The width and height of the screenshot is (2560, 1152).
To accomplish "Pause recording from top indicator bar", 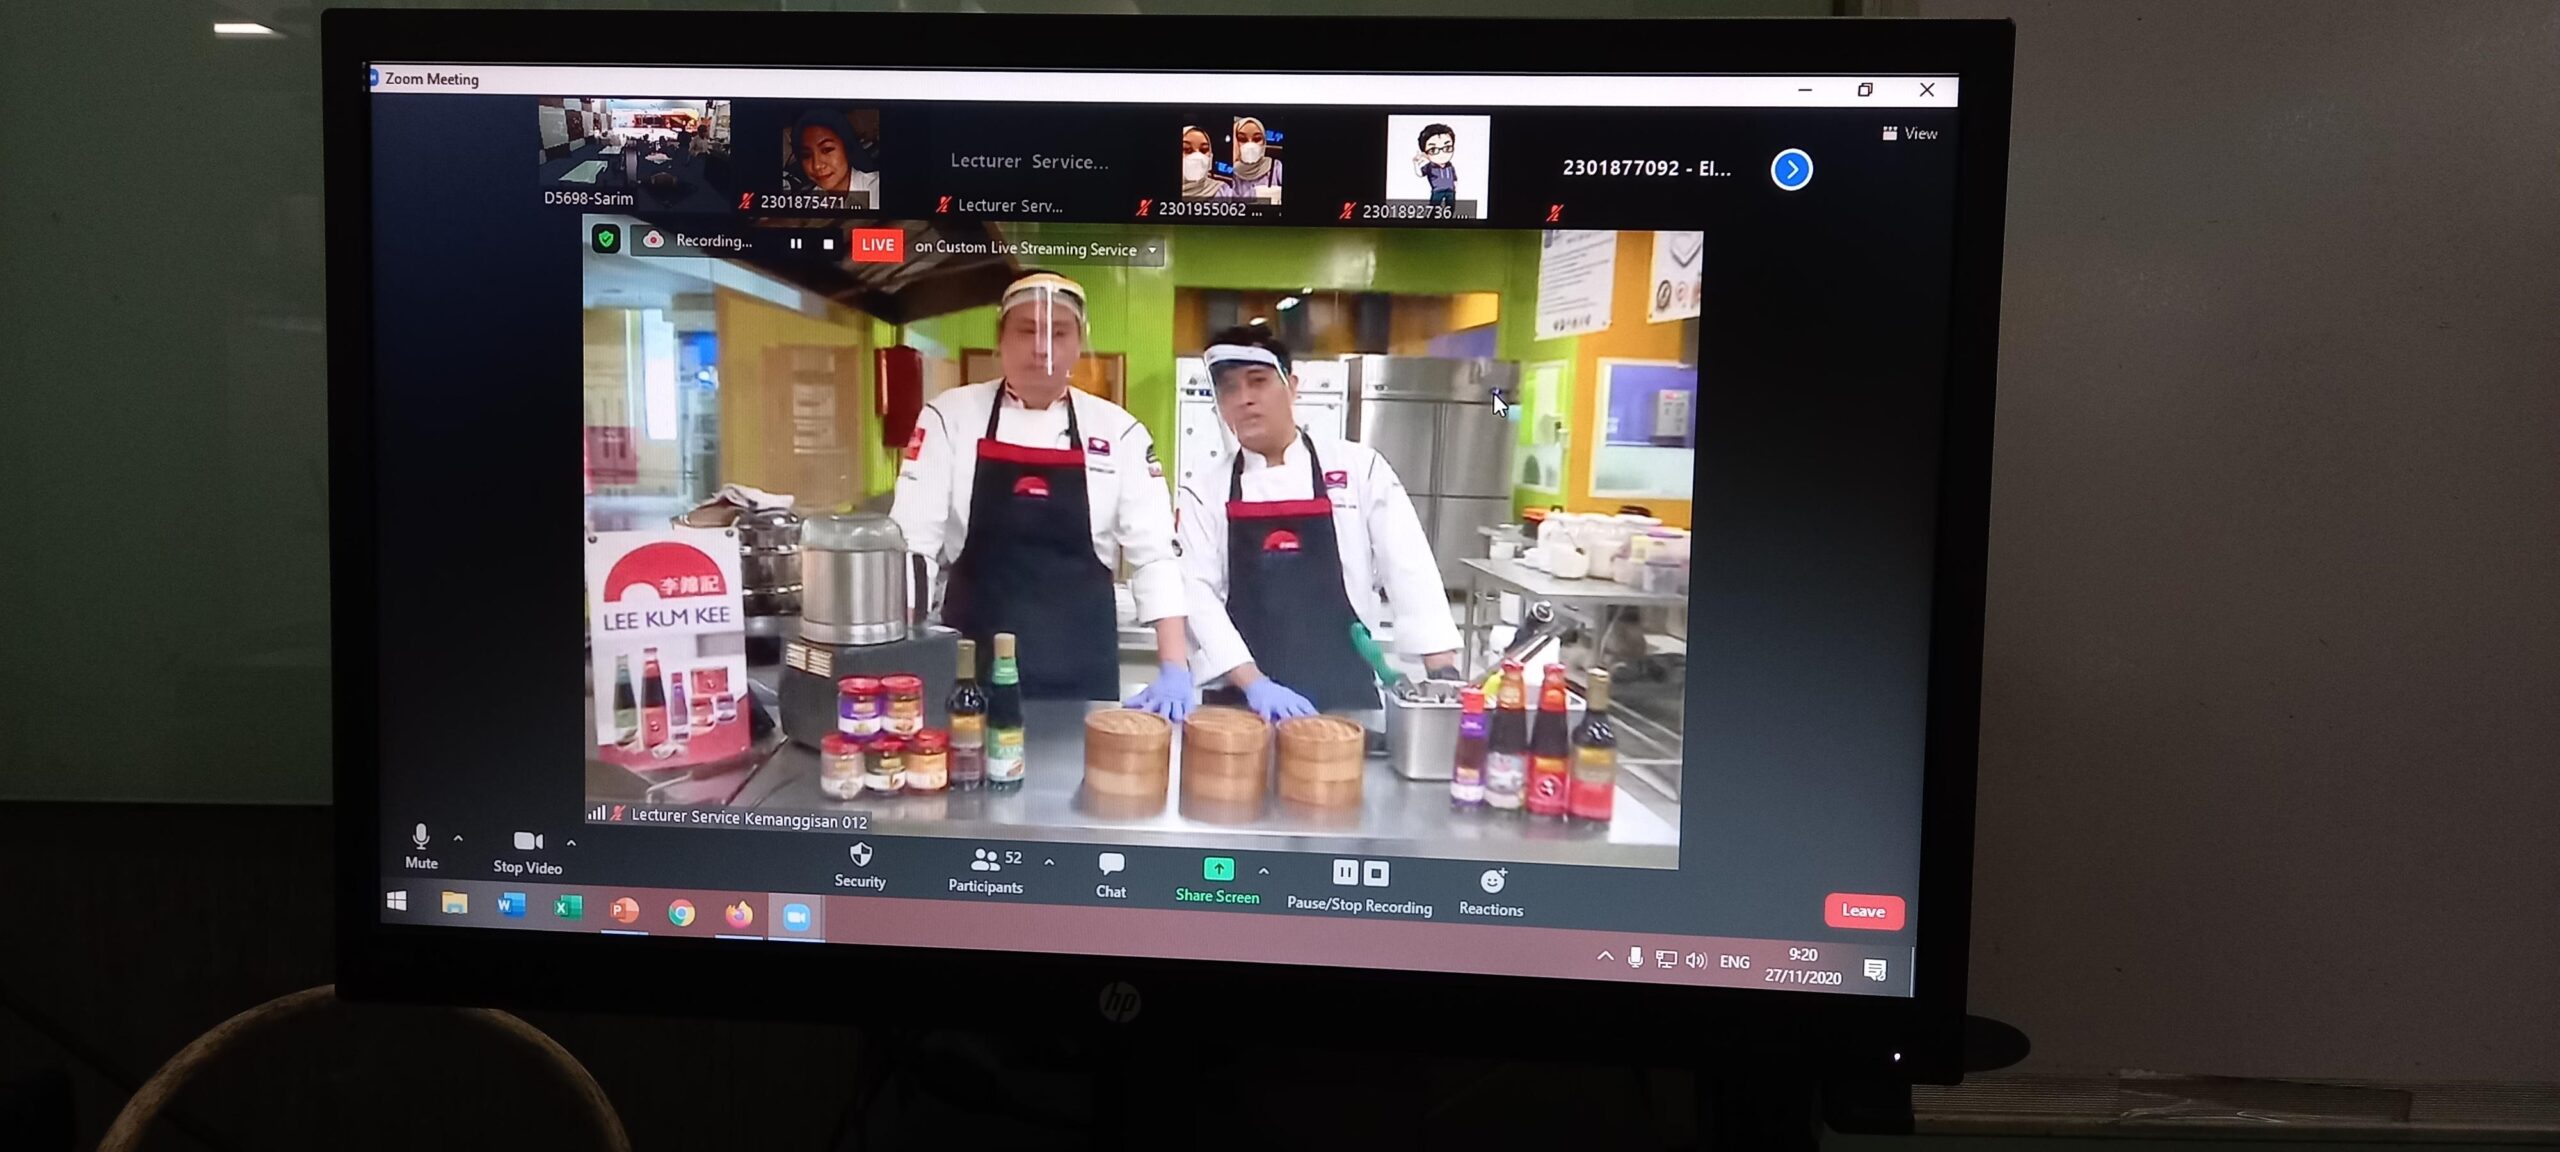I will [x=796, y=243].
